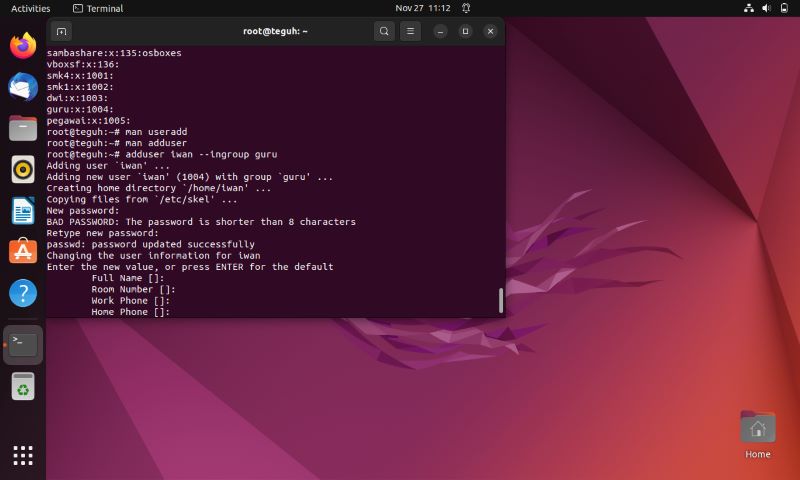Open the Trash in dock
The height and width of the screenshot is (480, 800).
pos(23,386)
